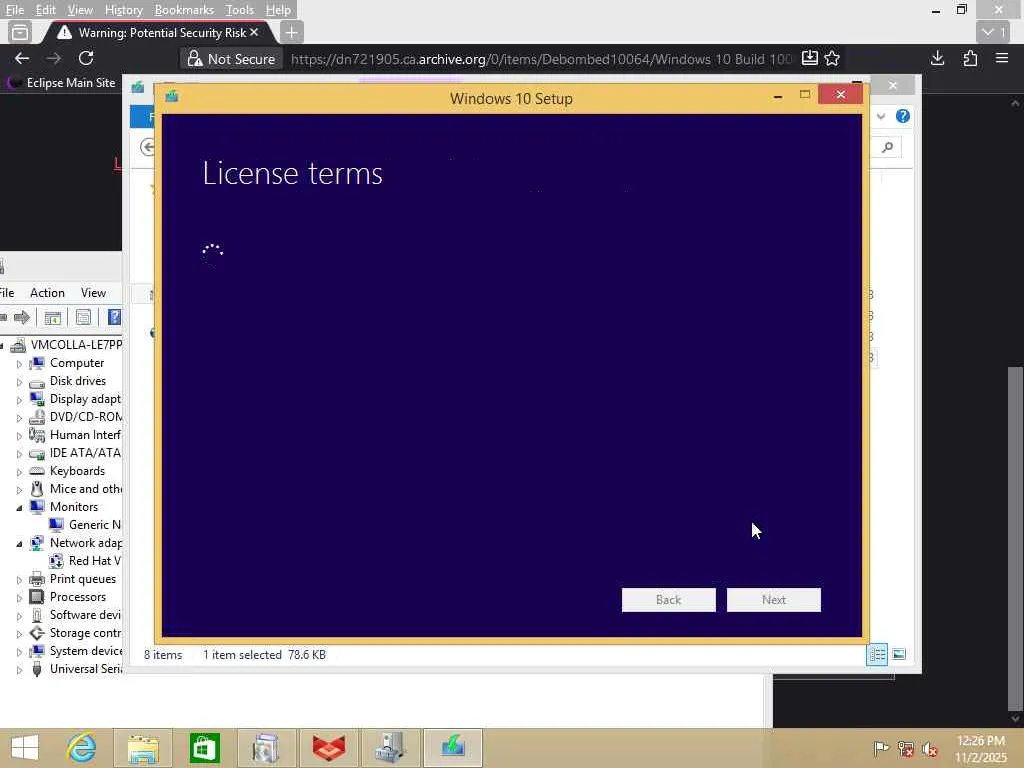The image size is (1024, 768).
Task: Open the Firefox History menu
Action: click(123, 10)
